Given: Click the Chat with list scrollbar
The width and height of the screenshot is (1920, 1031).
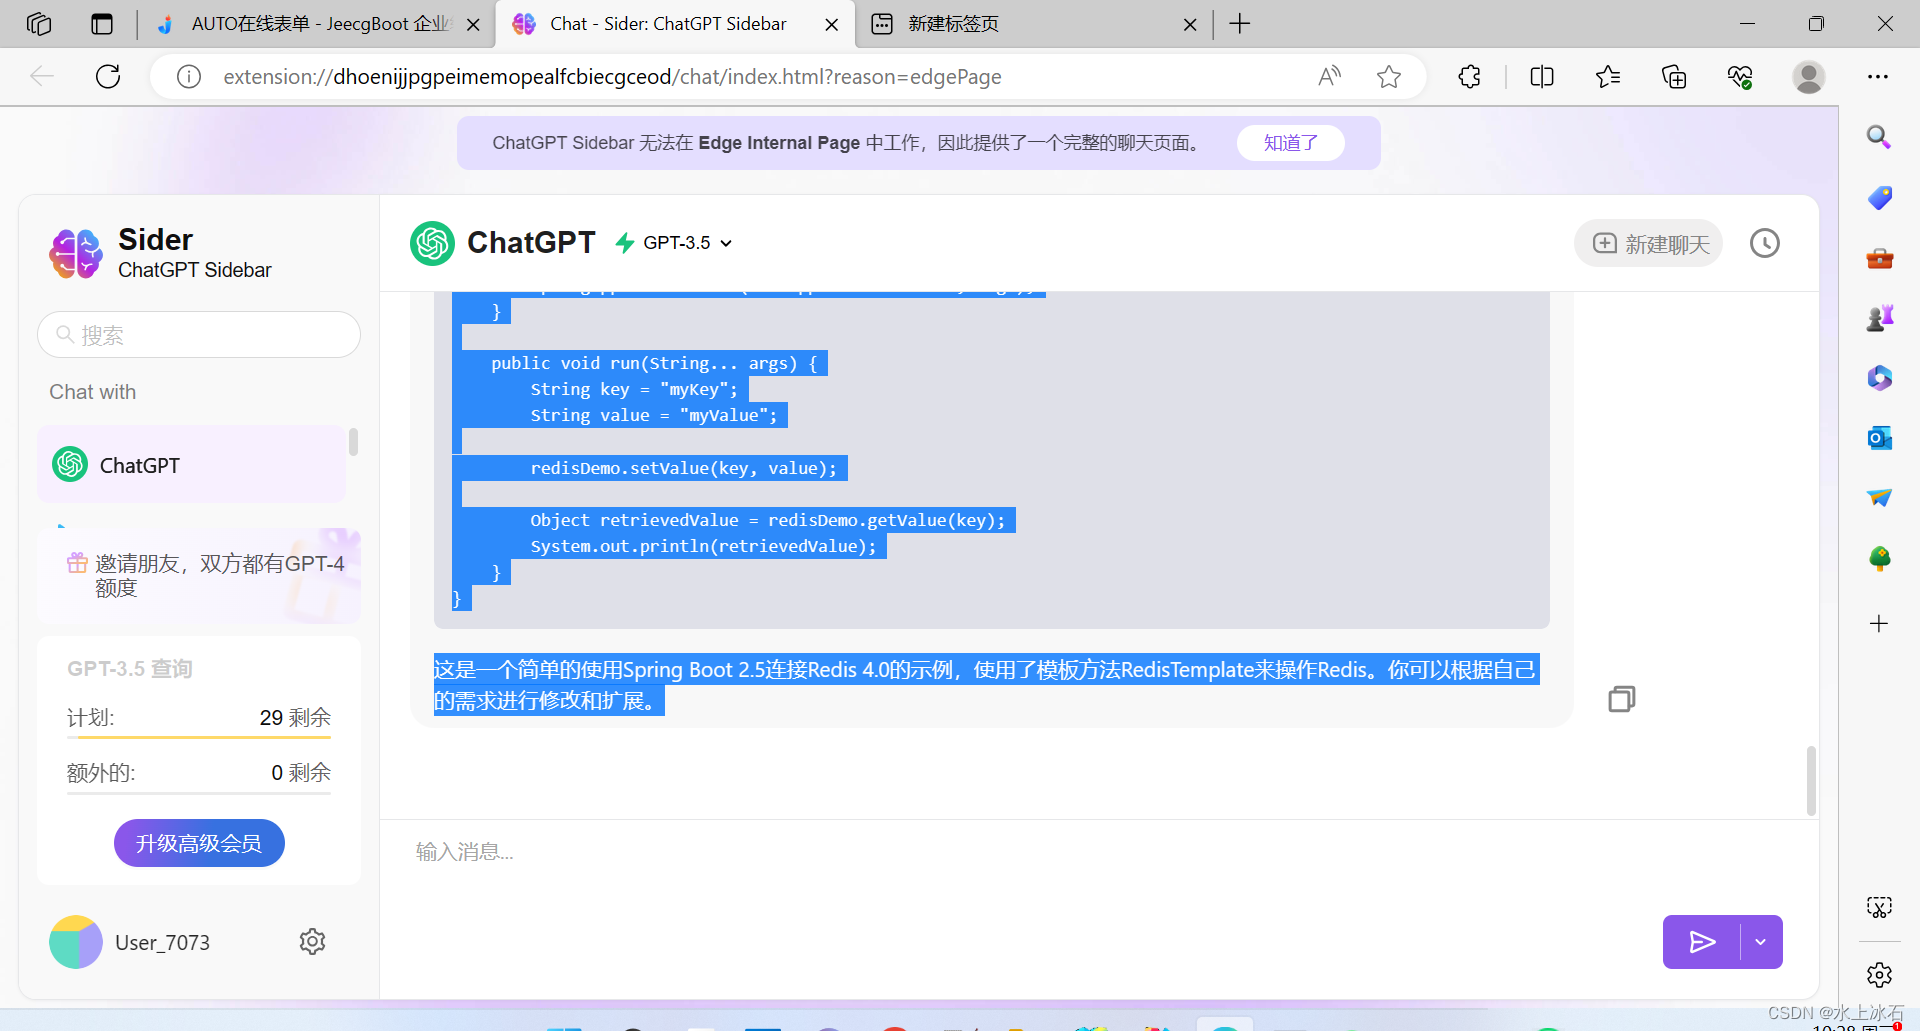Looking at the screenshot, I should coord(353,441).
